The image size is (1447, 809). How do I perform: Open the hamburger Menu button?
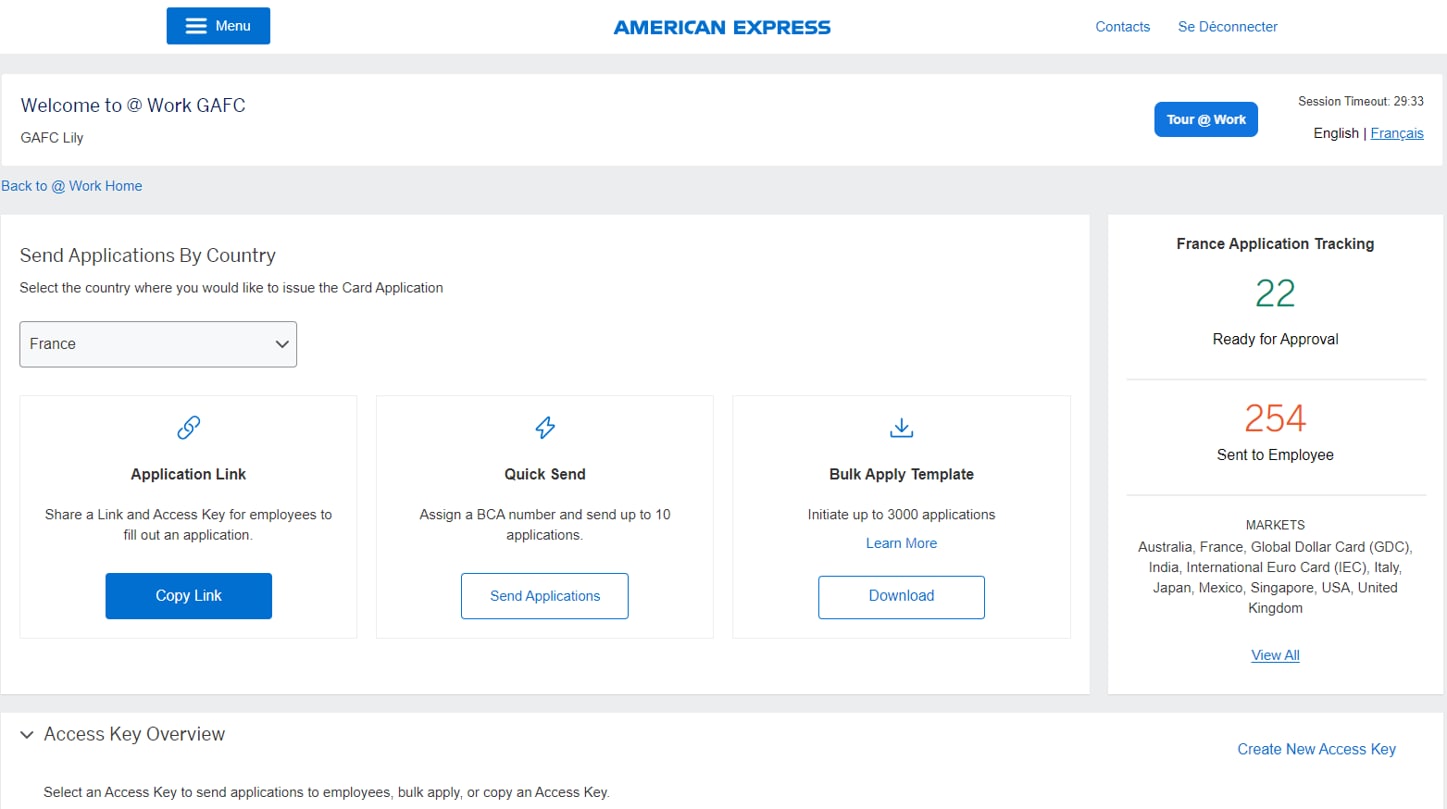coord(218,26)
